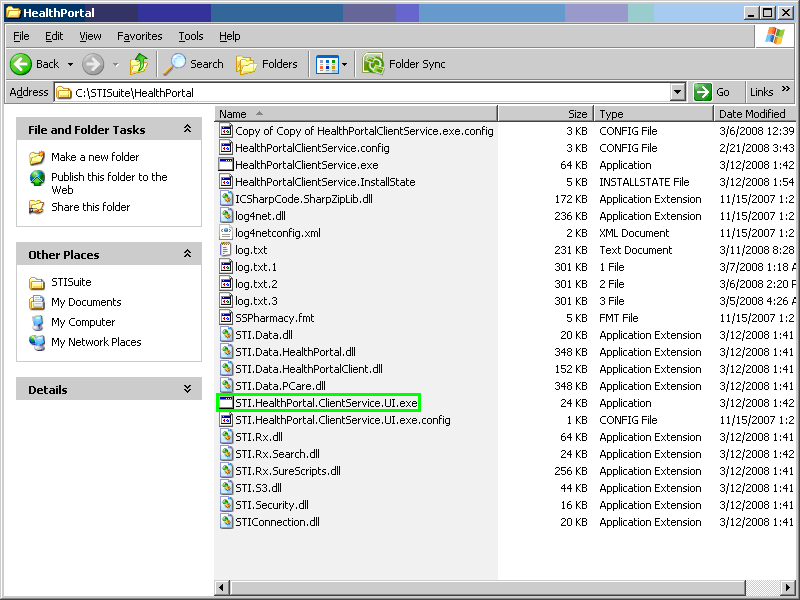The height and width of the screenshot is (600, 800).
Task: Click the grey Forward arrow button
Action: 93,64
